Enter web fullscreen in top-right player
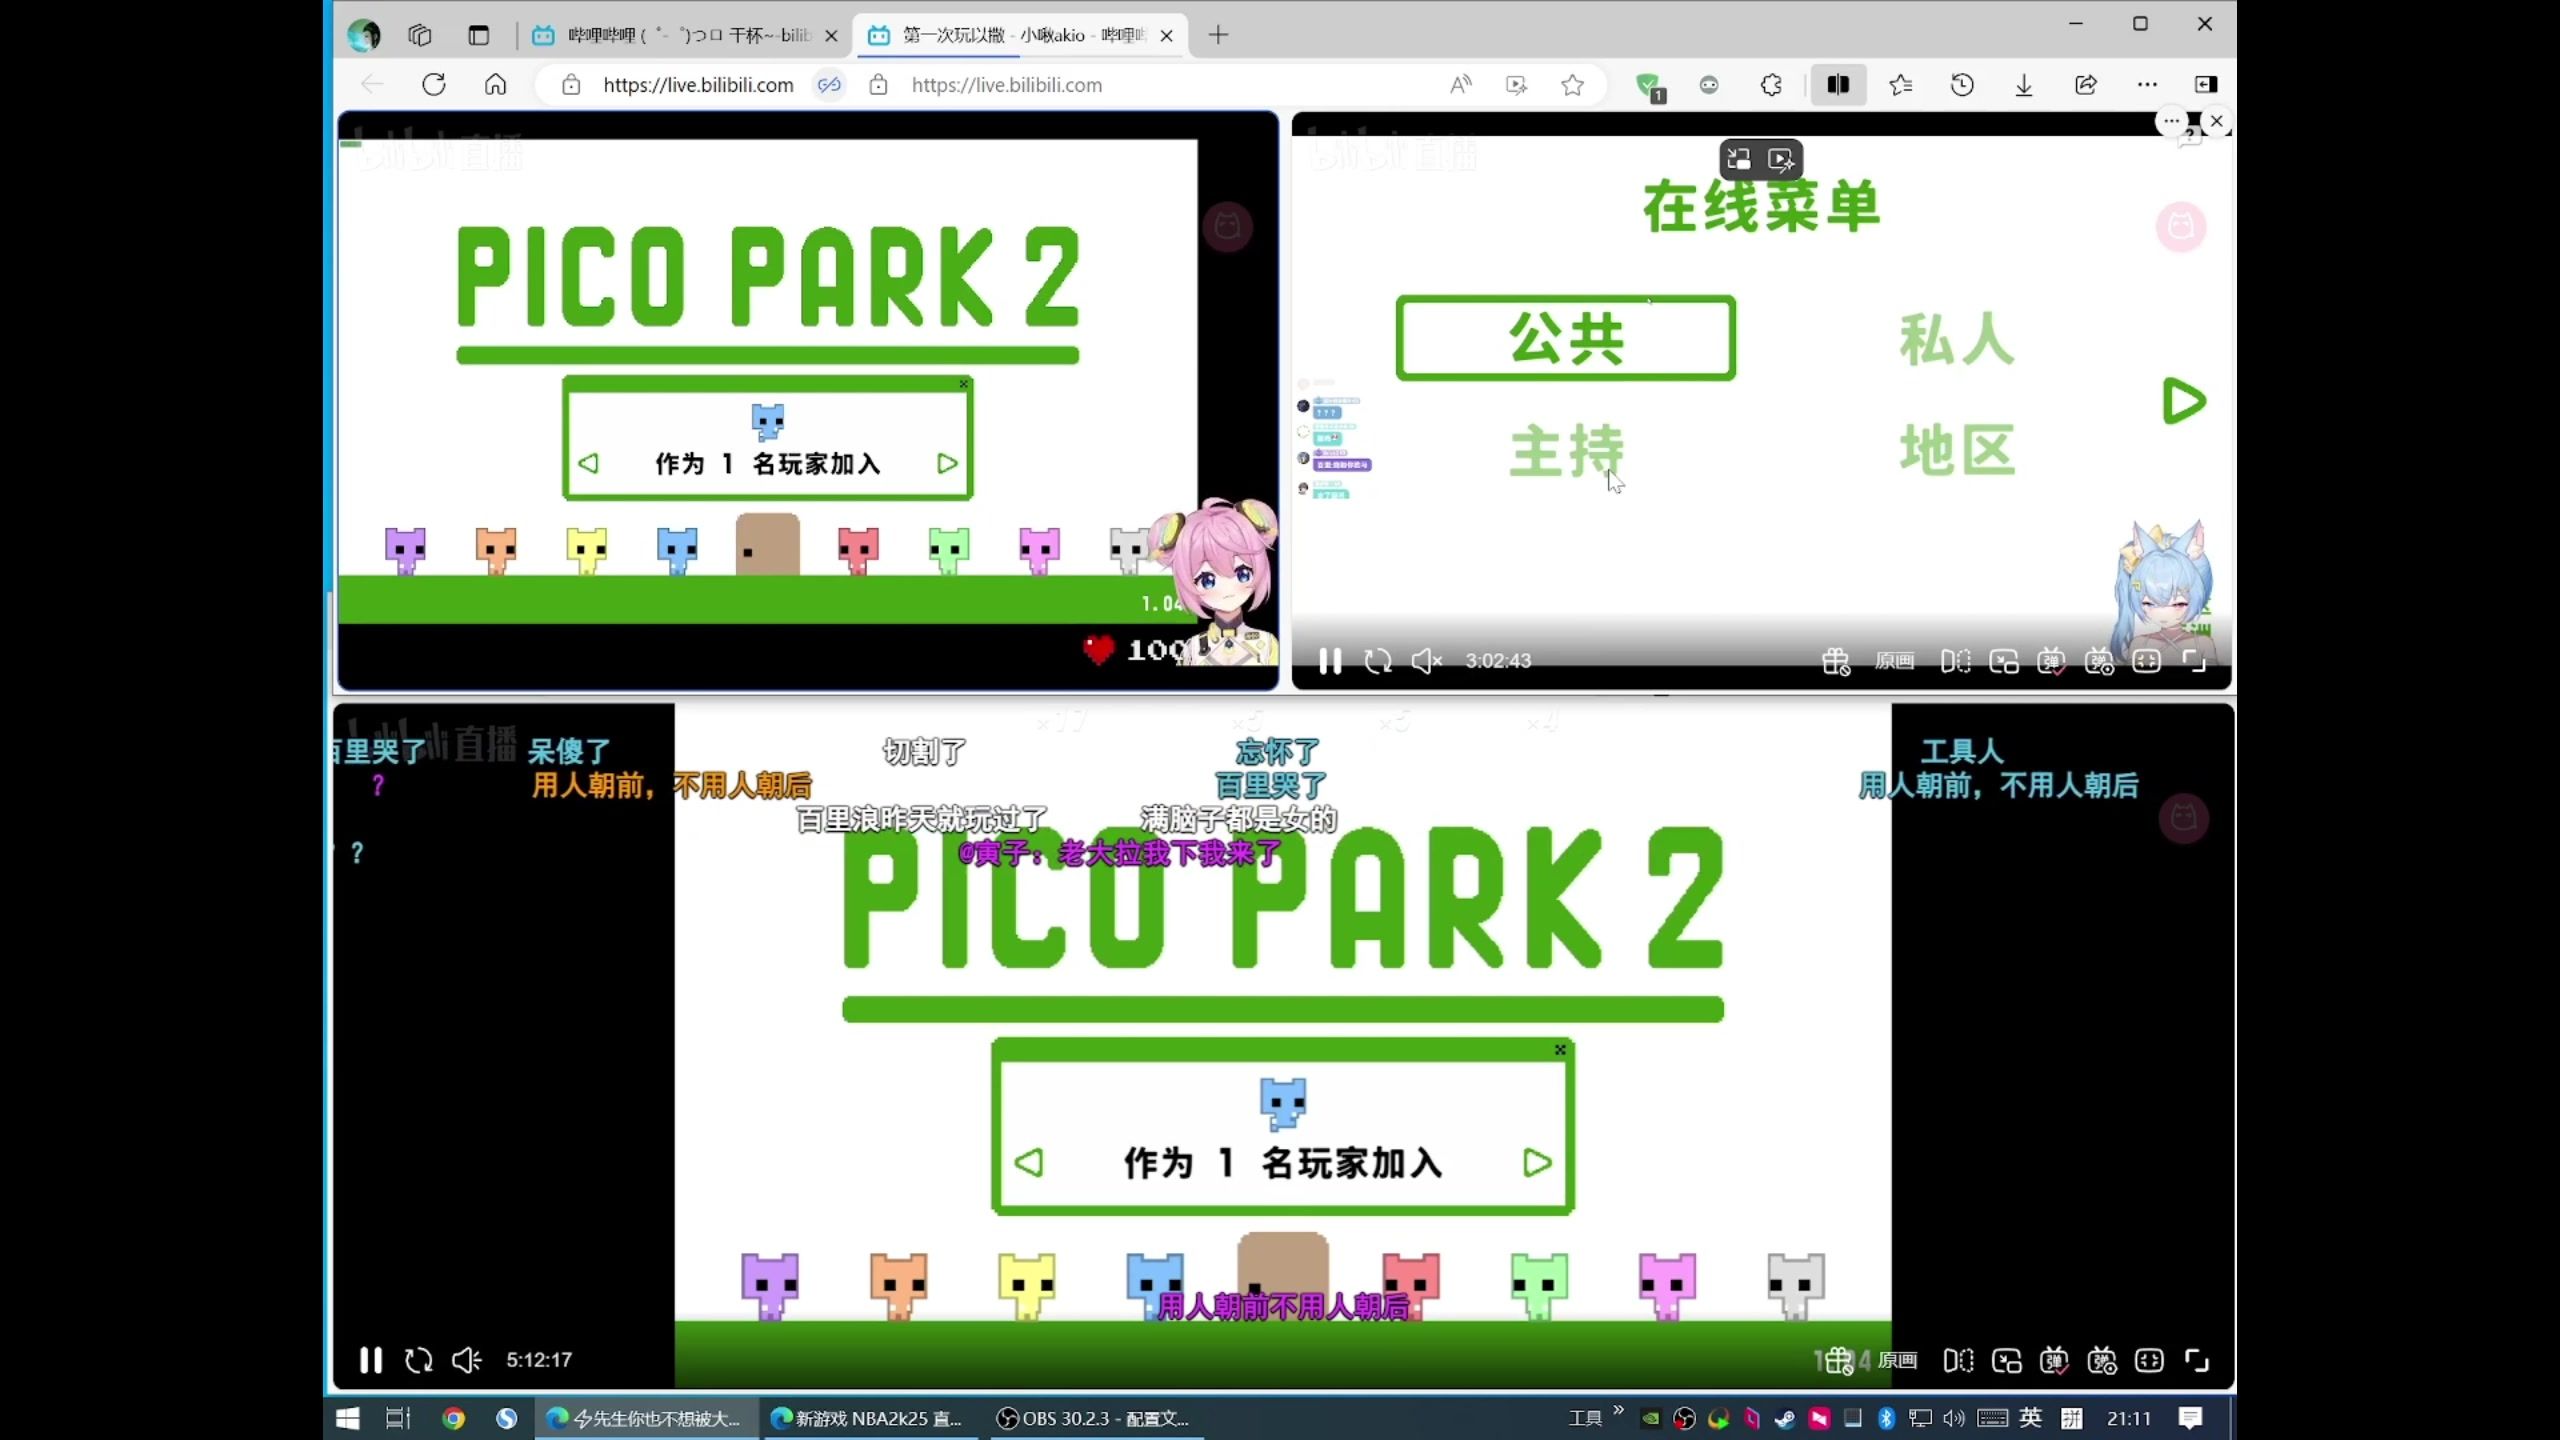 point(2147,661)
